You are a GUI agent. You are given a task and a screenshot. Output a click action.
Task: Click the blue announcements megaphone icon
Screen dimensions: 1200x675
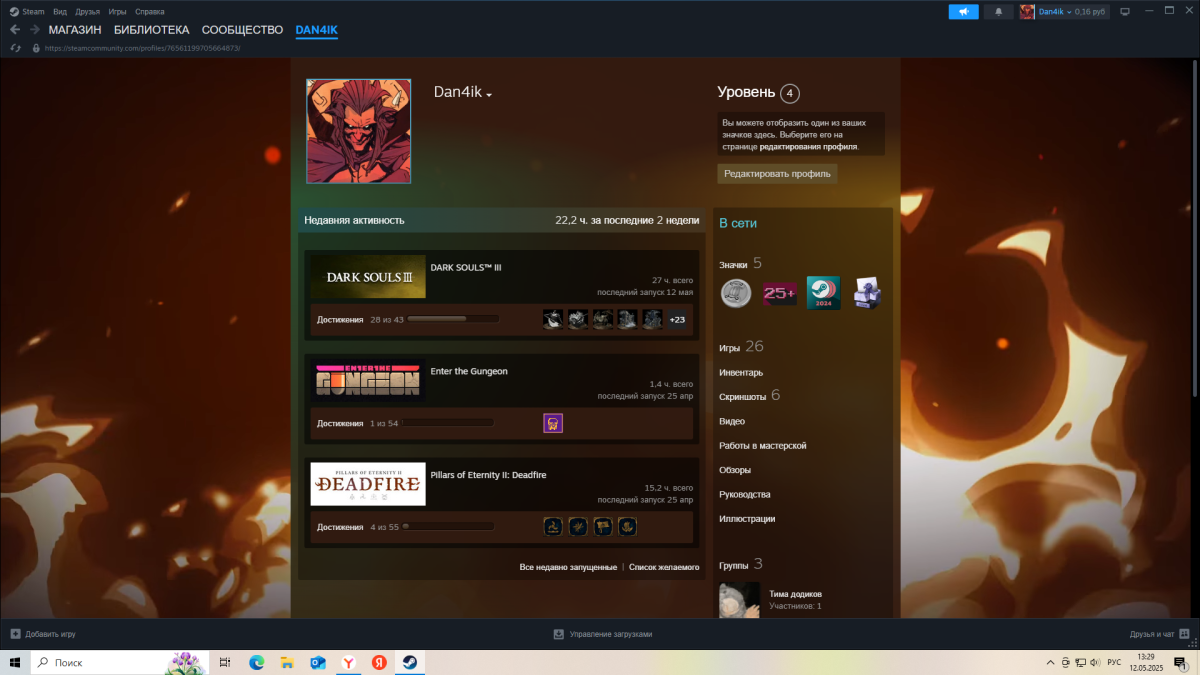pos(964,12)
